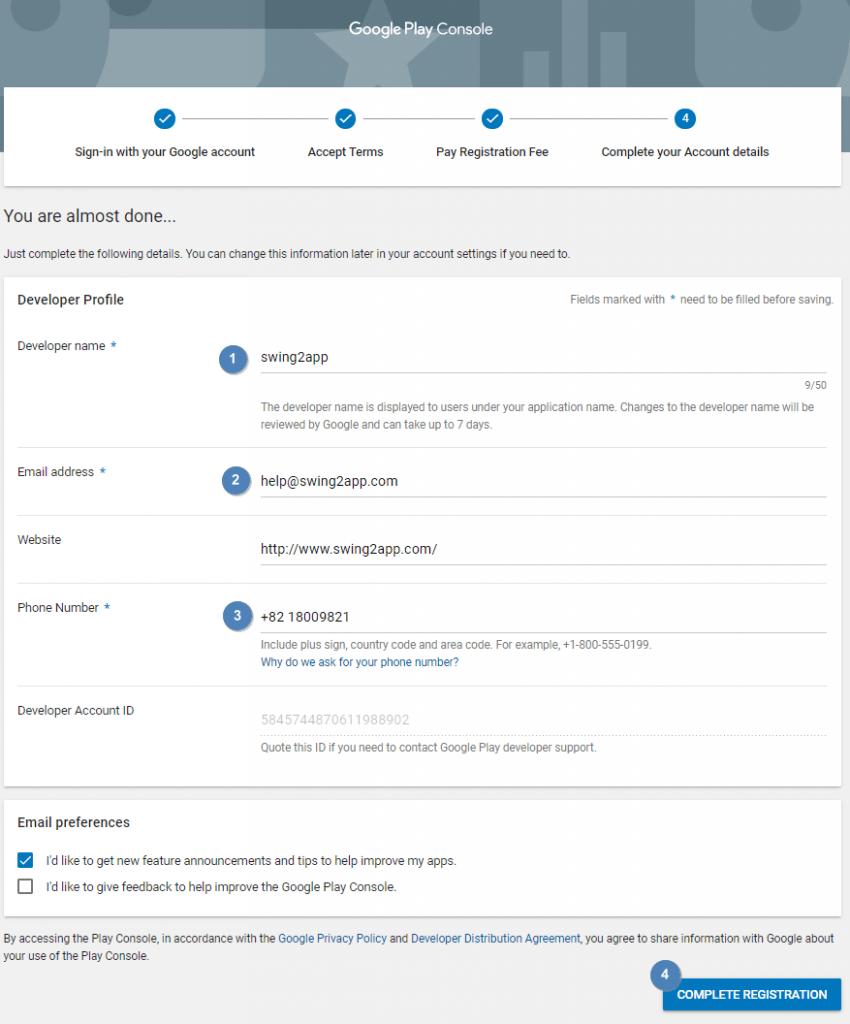Viewport: 850px width, 1024px height.
Task: Click the Sign-in step checkmark icon
Action: pos(164,118)
